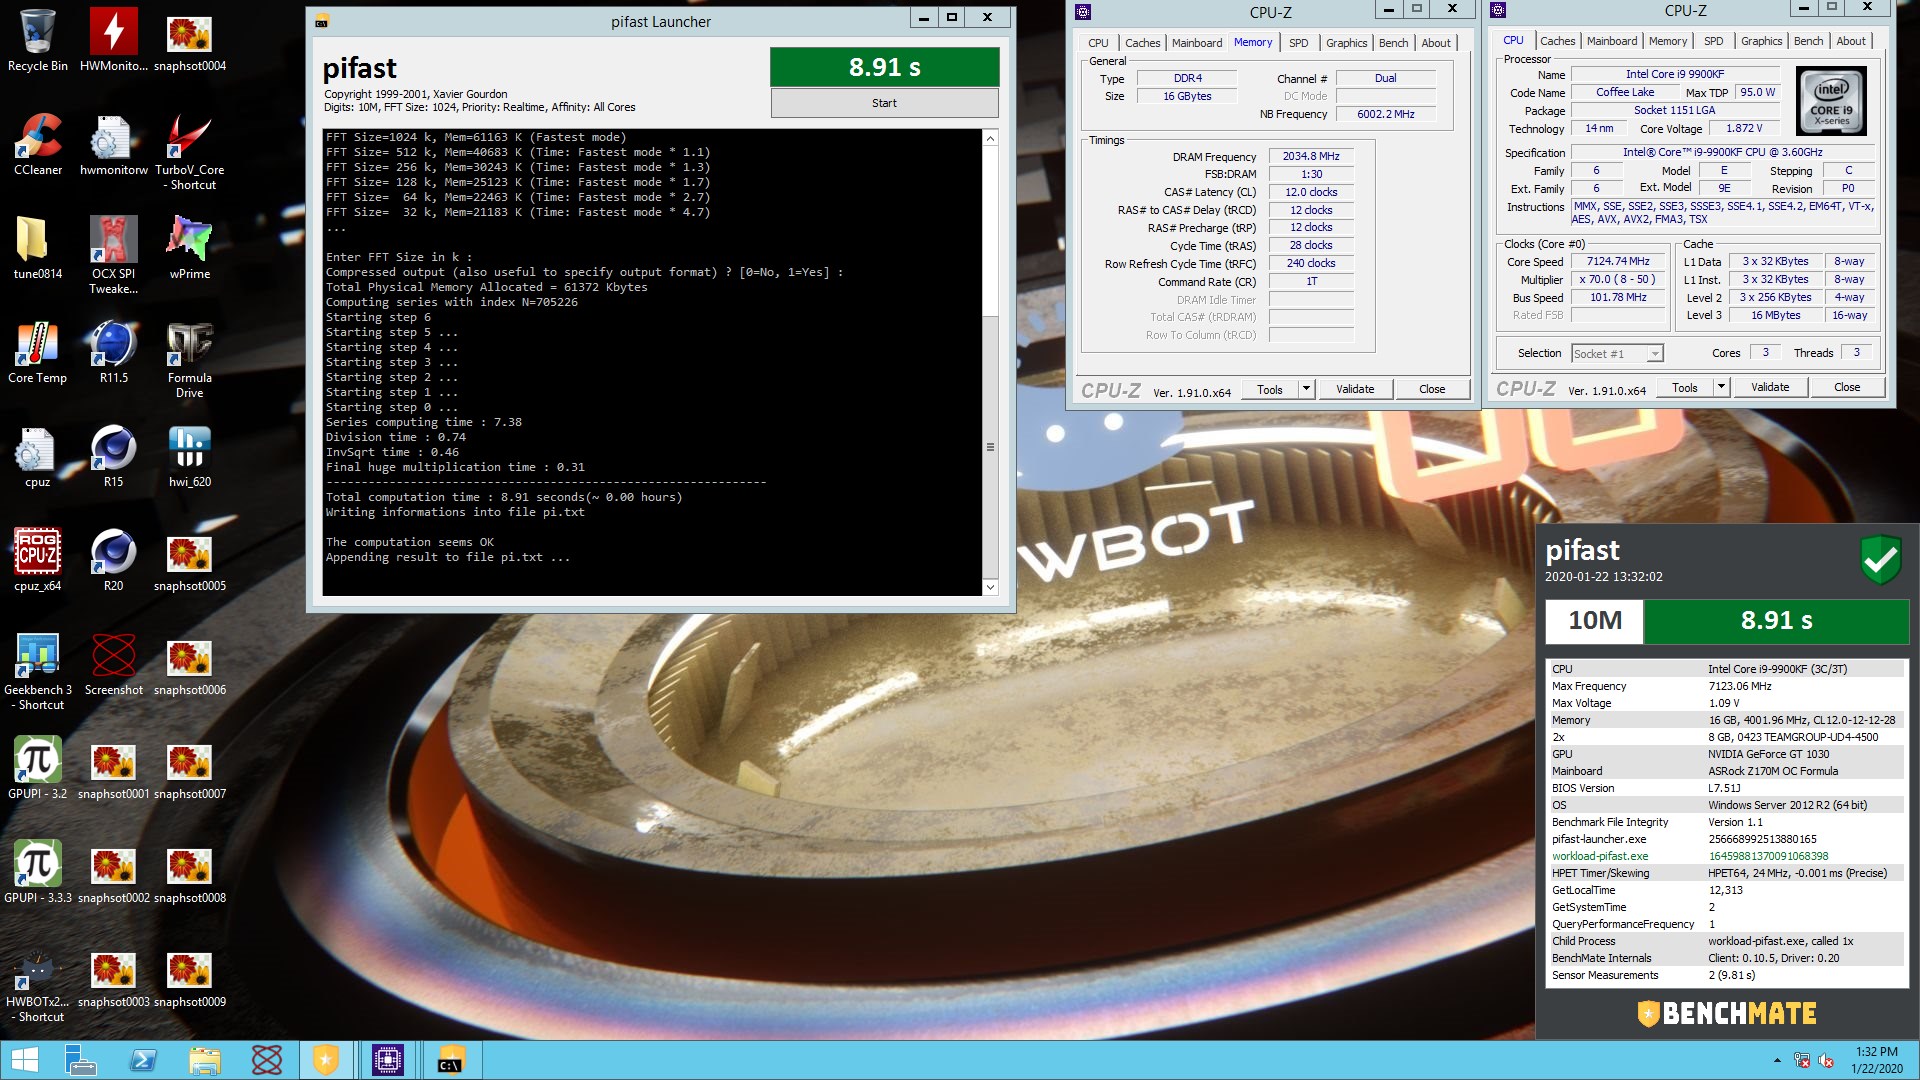This screenshot has width=1920, height=1080.
Task: Launch GPUPI - 3.3.3 icon
Action: (x=38, y=872)
